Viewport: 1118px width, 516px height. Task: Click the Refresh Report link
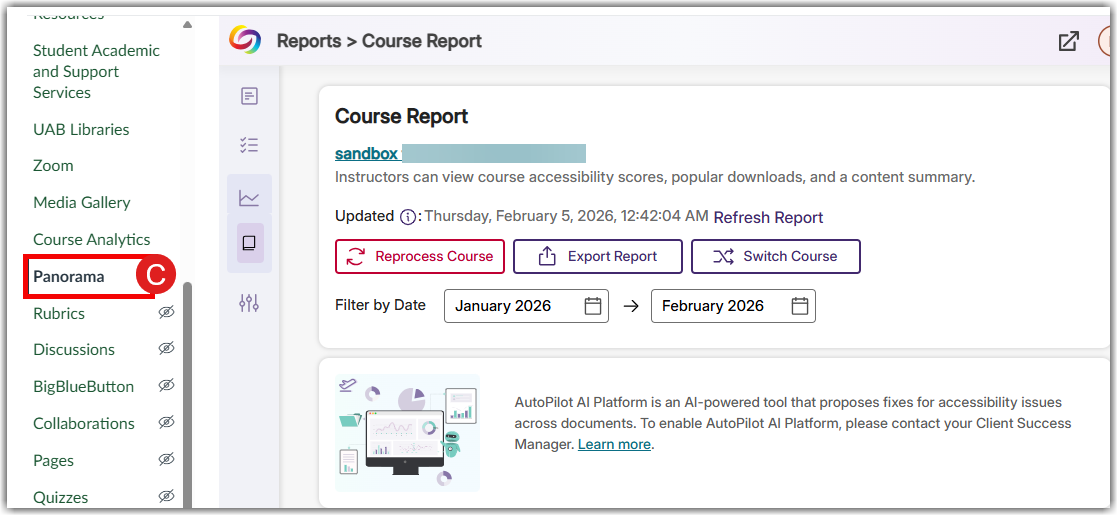768,217
